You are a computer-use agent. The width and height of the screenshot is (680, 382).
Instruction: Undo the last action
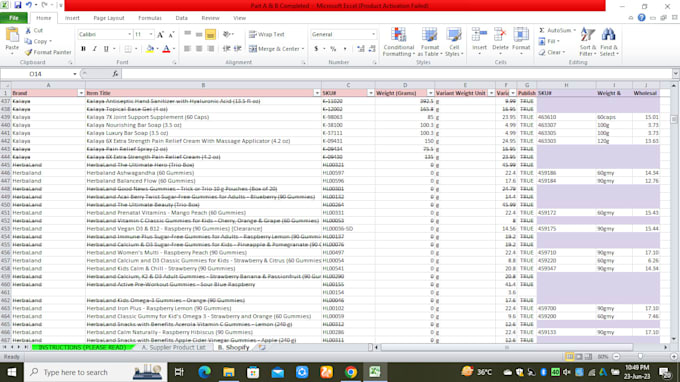29,6
